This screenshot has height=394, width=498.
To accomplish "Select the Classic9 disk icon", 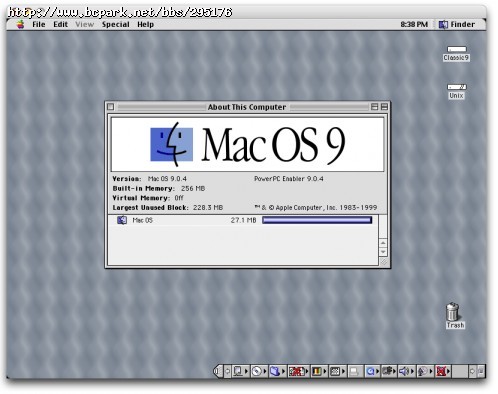I will [x=456, y=53].
